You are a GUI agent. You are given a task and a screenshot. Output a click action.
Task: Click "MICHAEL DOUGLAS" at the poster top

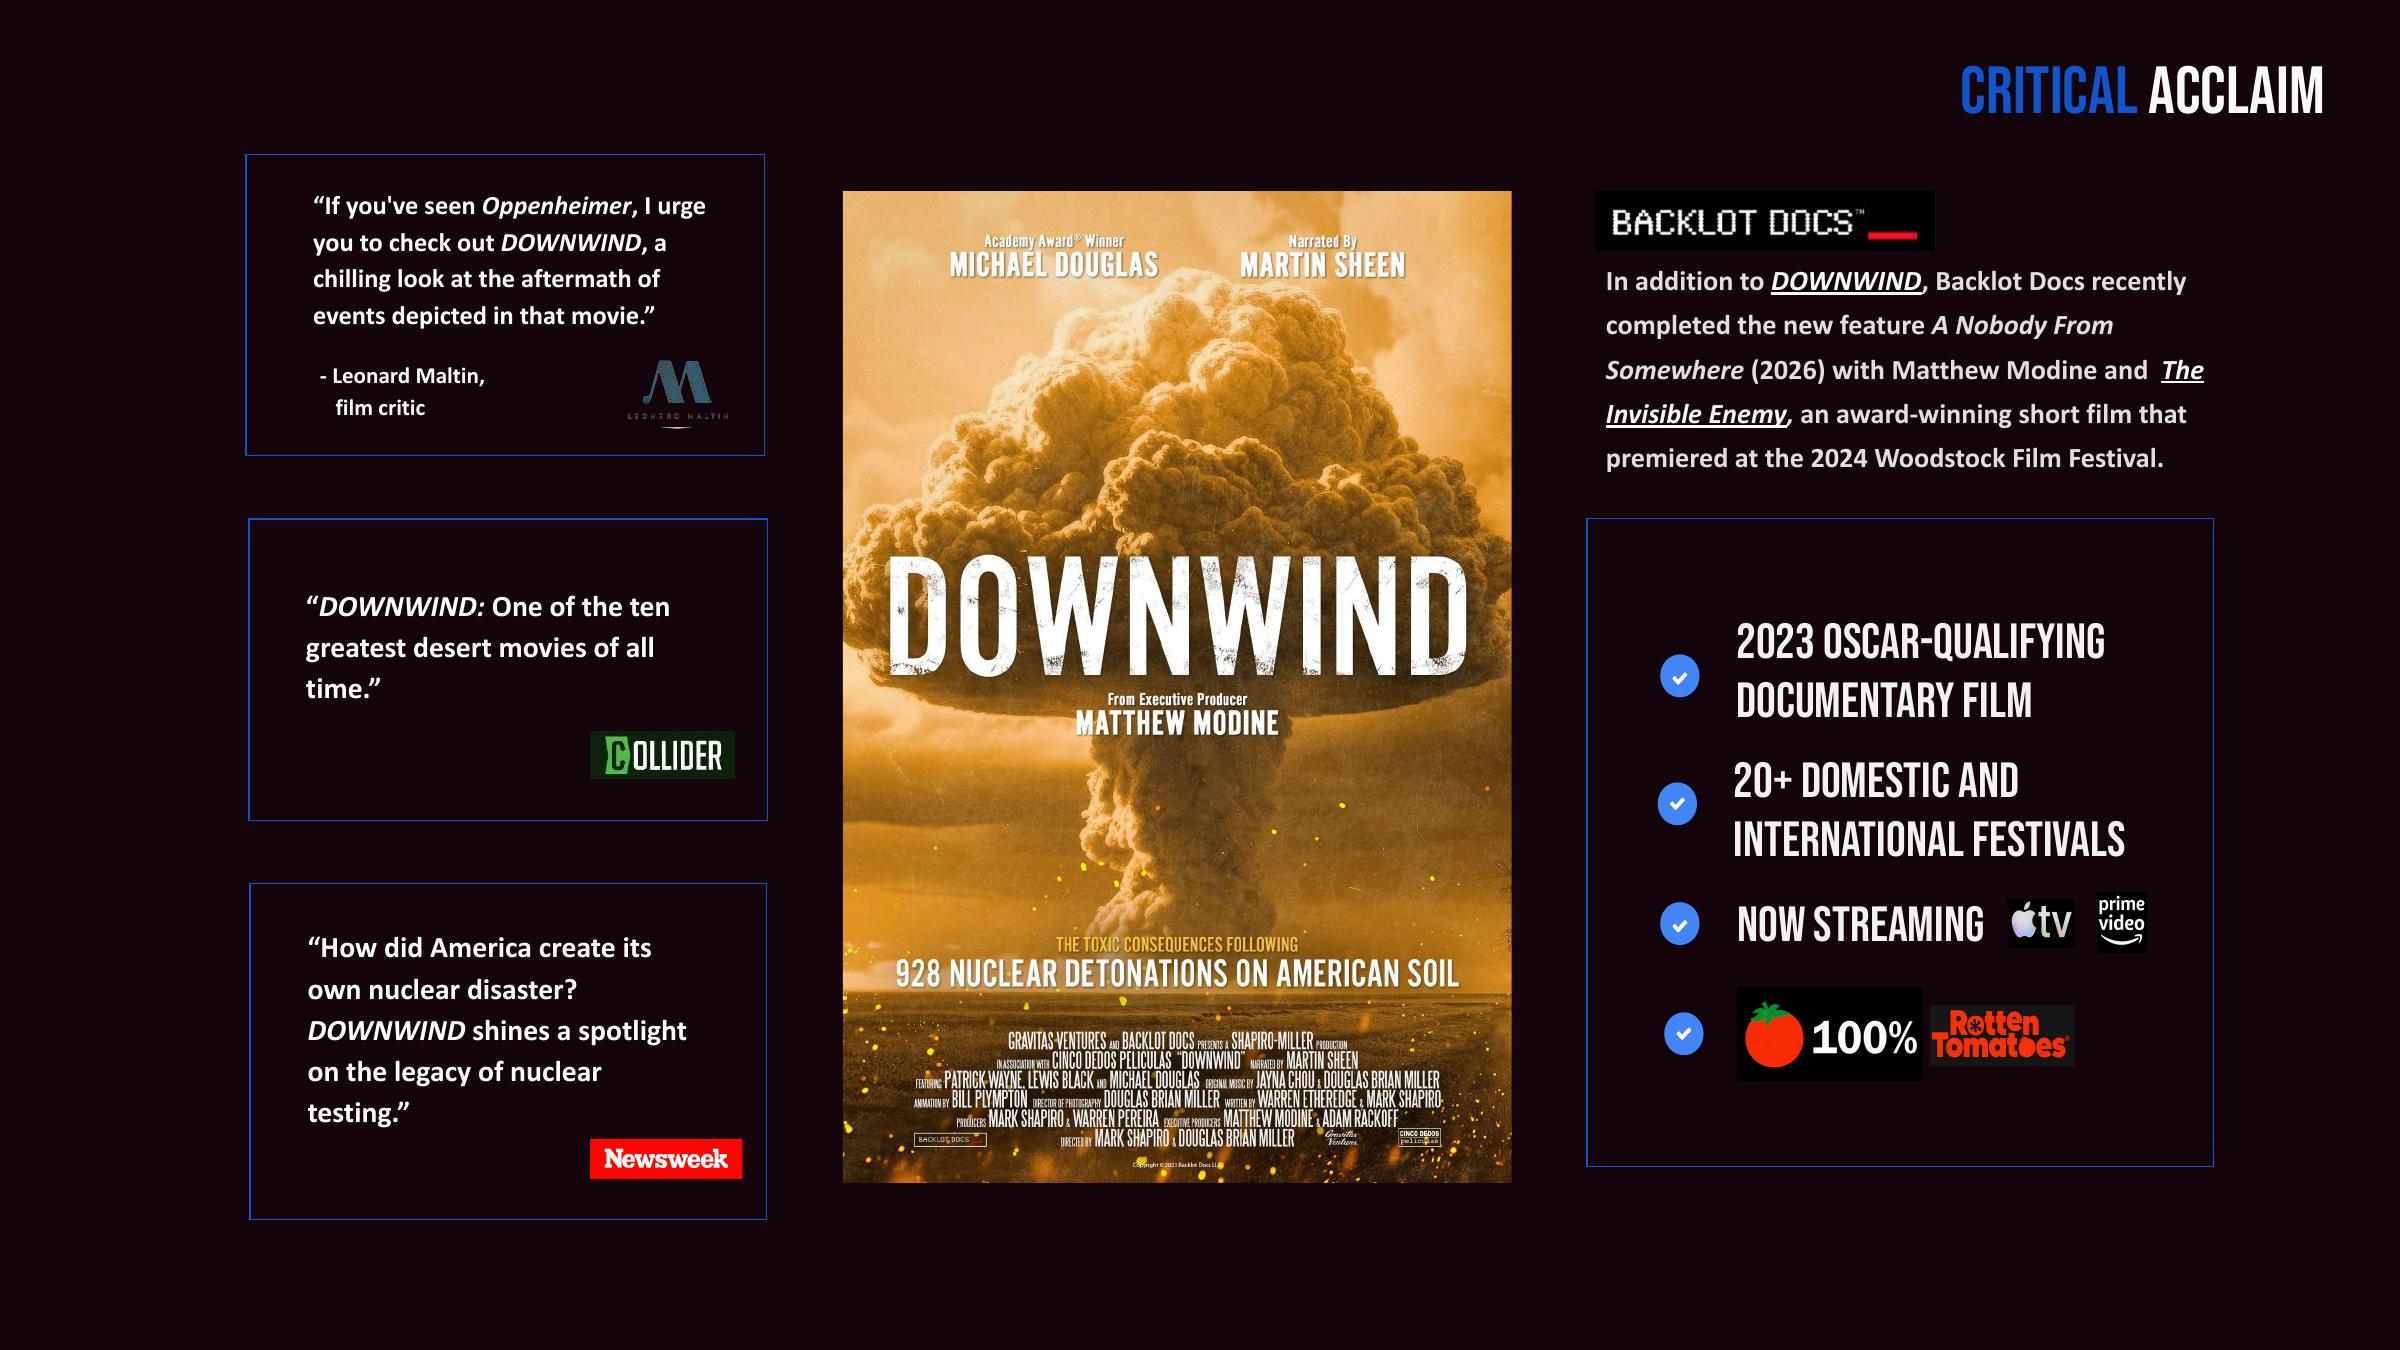pyautogui.click(x=1054, y=265)
